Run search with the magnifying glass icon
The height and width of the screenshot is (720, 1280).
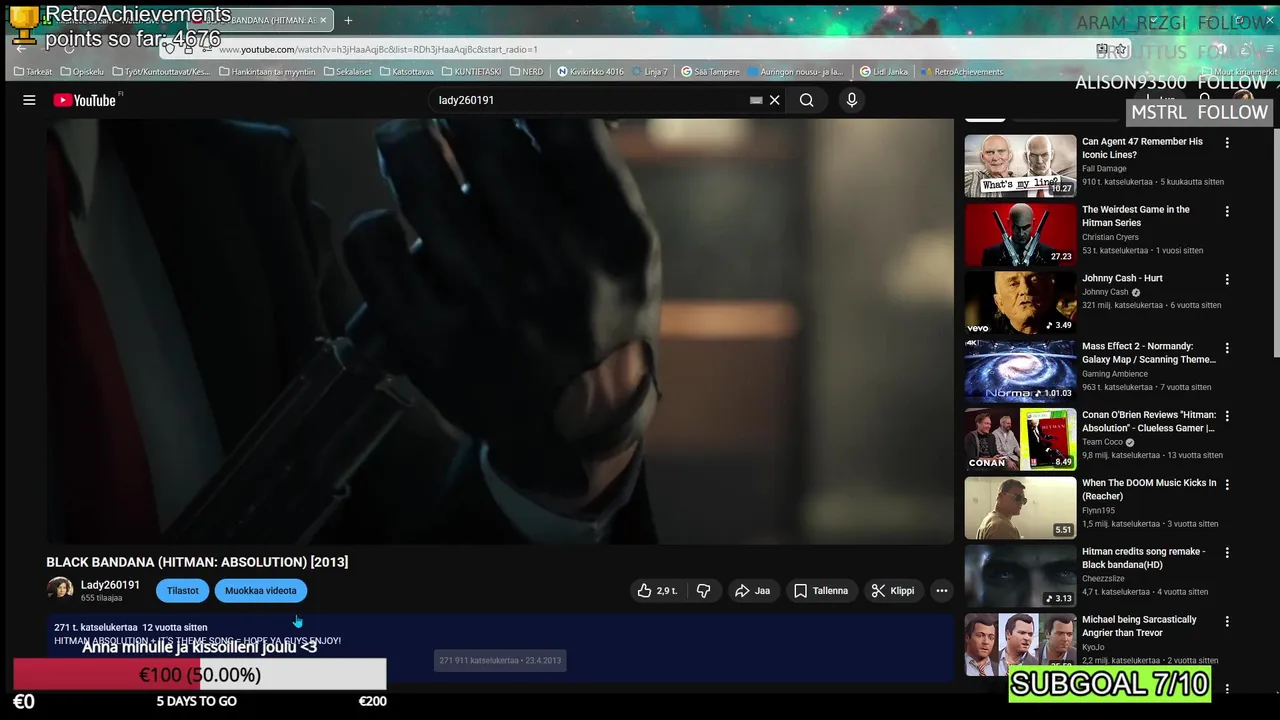tap(806, 100)
